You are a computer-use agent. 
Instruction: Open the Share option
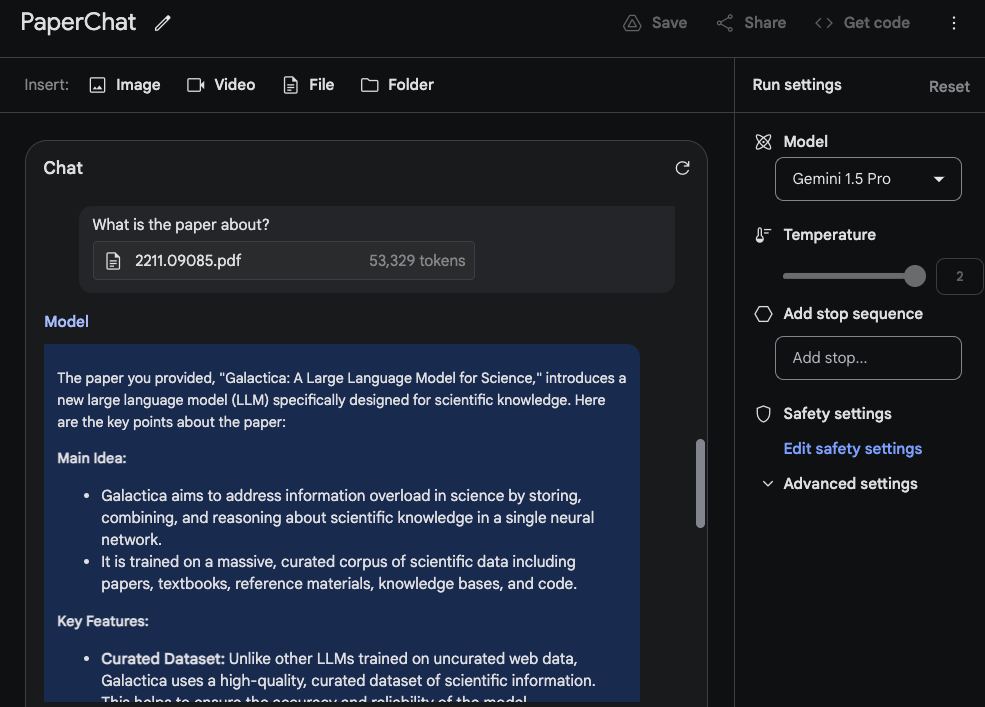point(751,23)
